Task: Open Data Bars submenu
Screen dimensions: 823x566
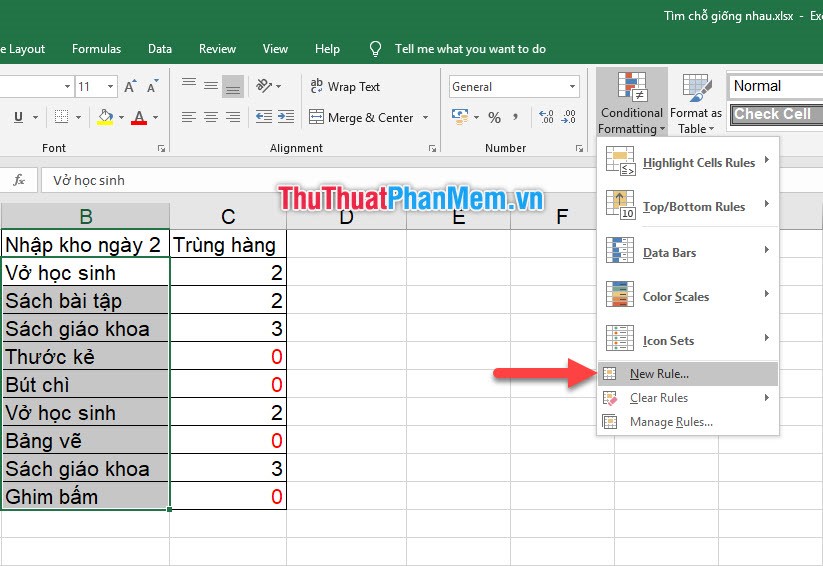Action: pos(688,252)
